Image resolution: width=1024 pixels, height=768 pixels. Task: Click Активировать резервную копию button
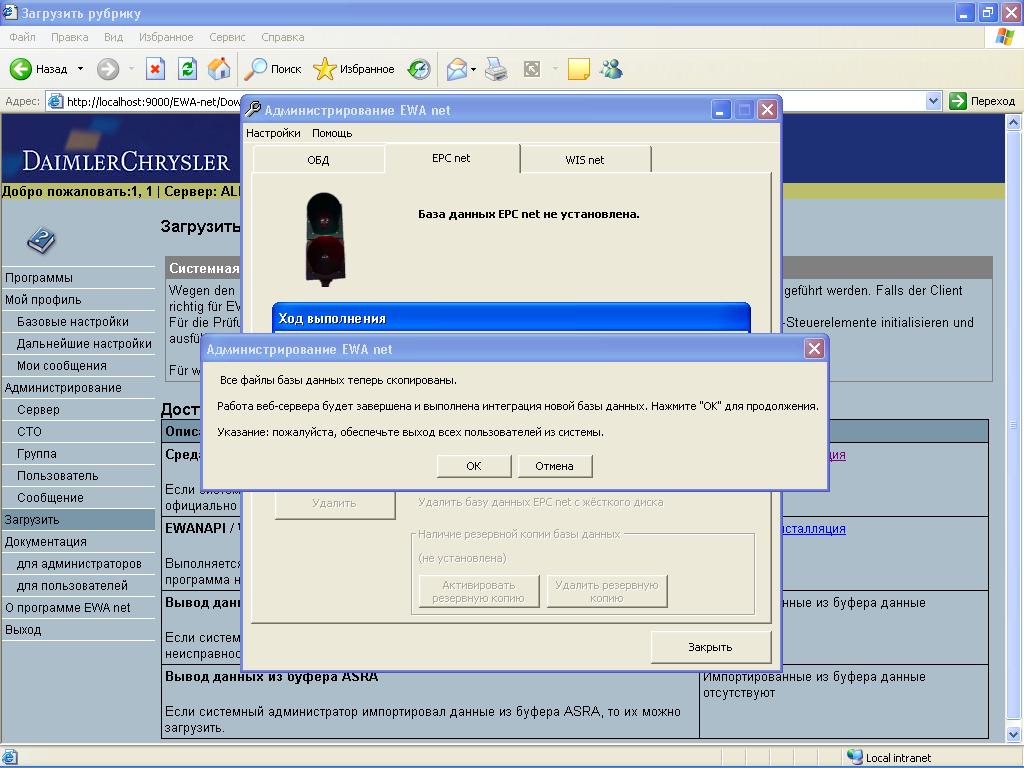pyautogui.click(x=478, y=591)
